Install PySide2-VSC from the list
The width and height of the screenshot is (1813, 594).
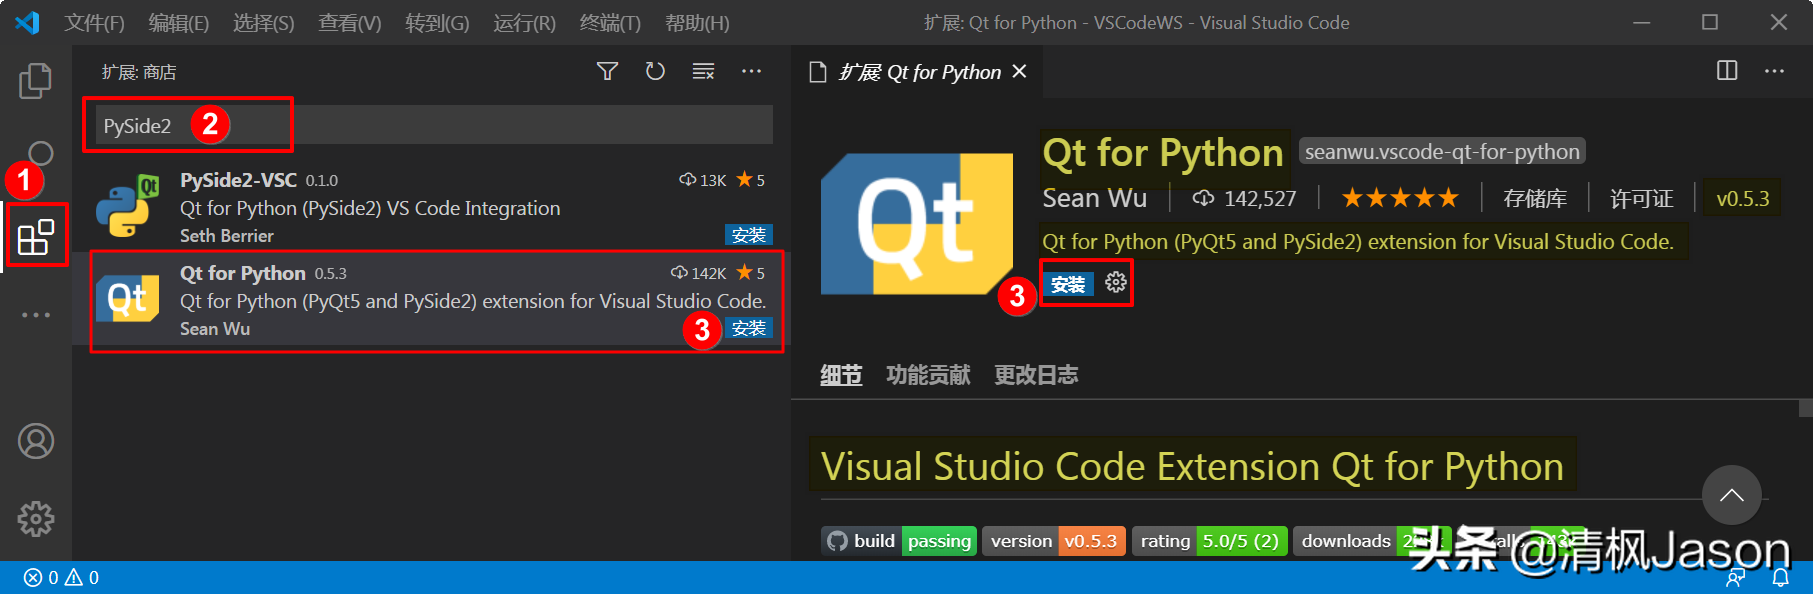pyautogui.click(x=748, y=235)
